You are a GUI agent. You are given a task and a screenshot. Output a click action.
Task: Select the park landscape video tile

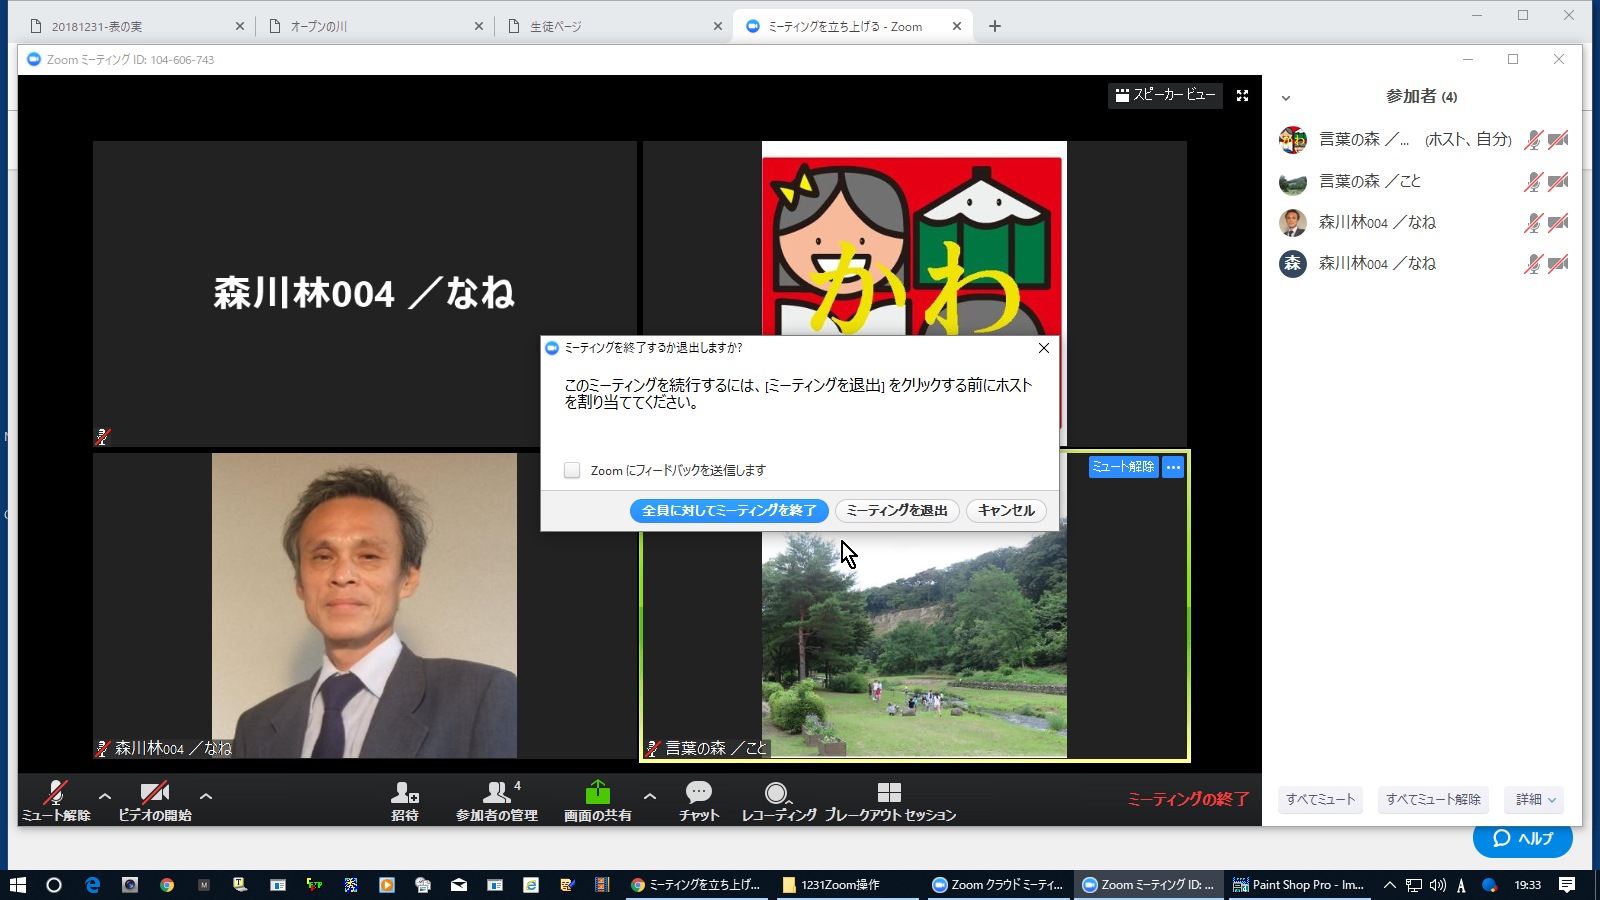(x=914, y=645)
